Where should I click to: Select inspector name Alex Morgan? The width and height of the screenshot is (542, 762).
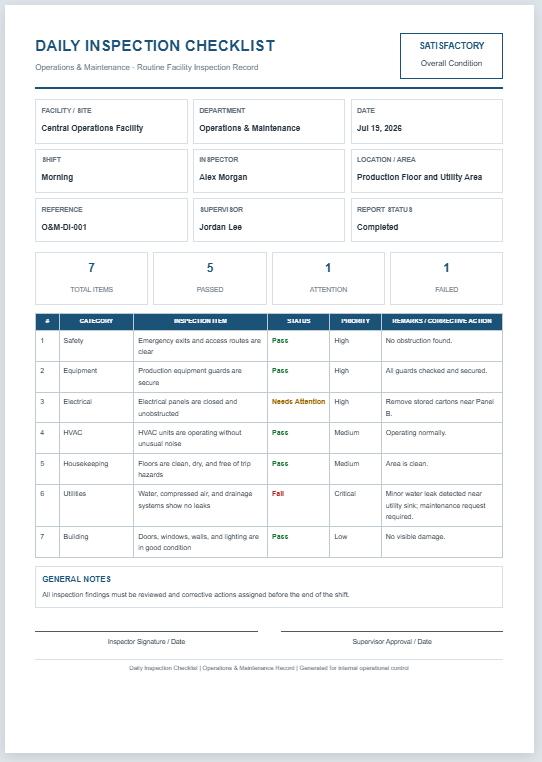click(223, 177)
